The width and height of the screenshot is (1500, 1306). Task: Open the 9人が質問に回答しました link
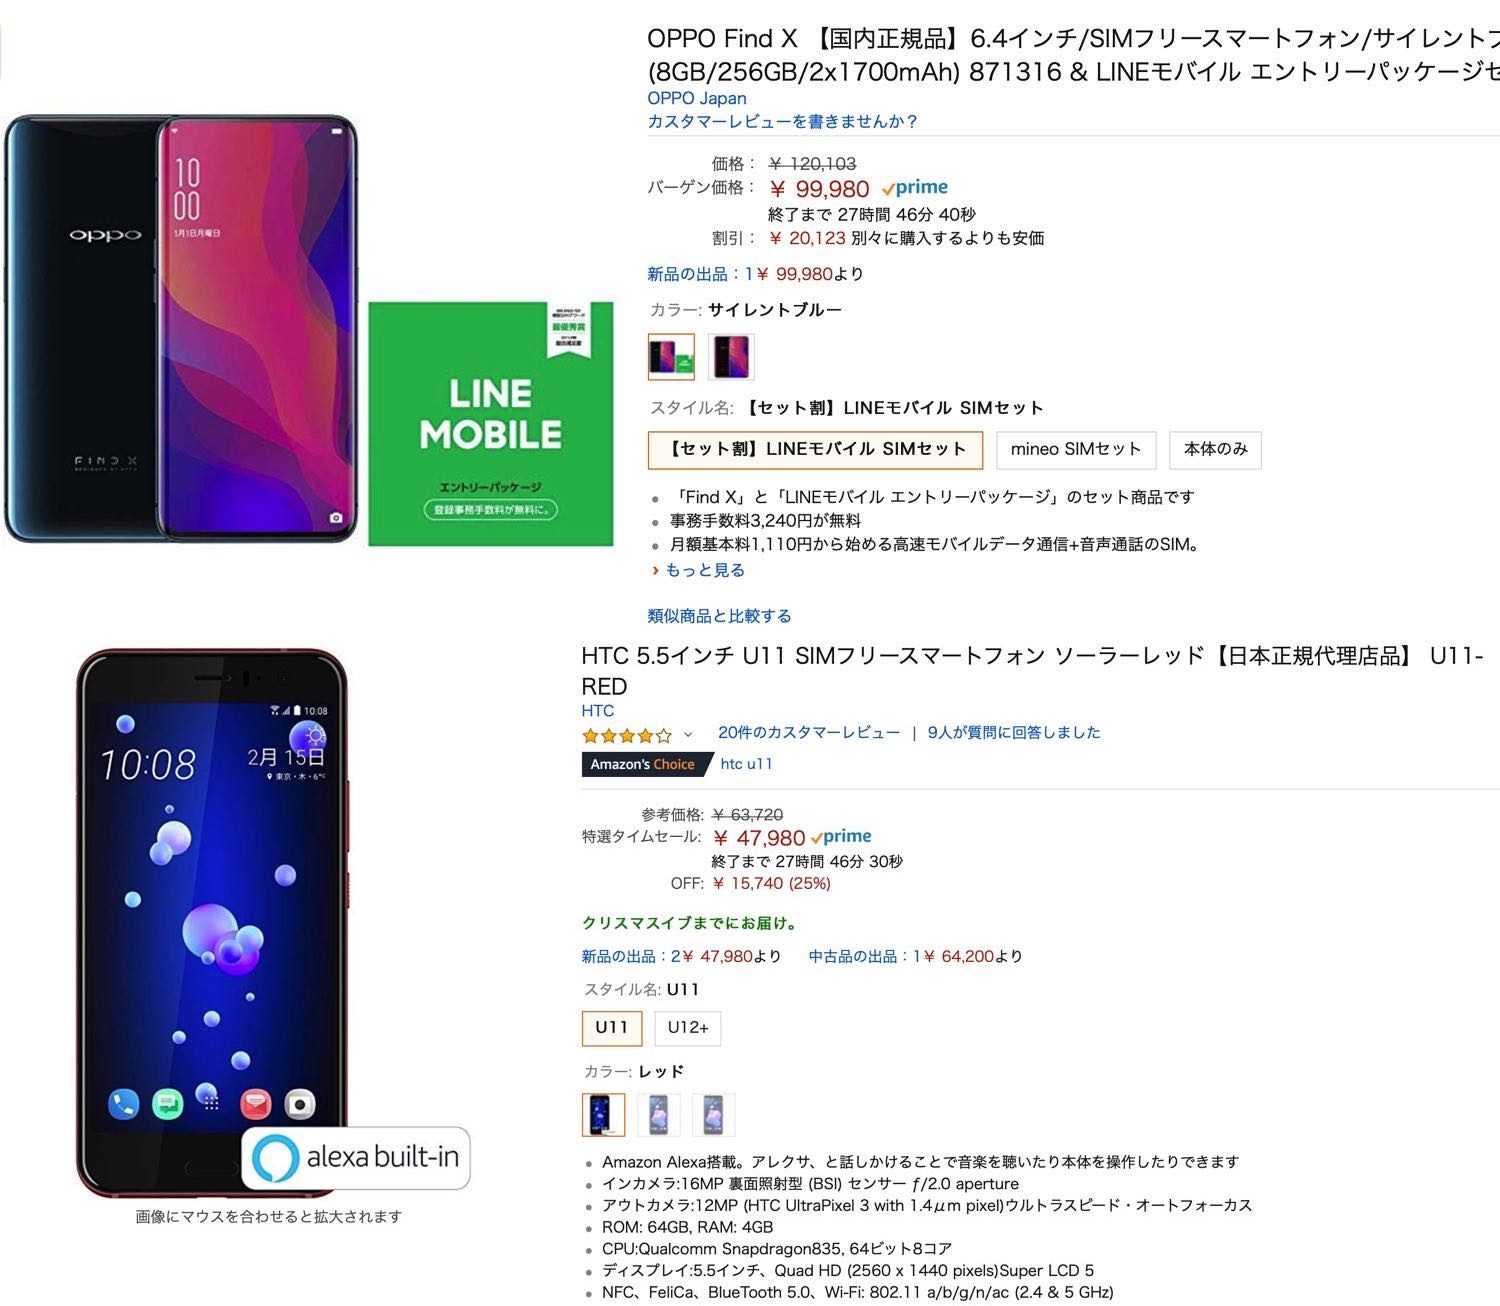tap(1014, 733)
